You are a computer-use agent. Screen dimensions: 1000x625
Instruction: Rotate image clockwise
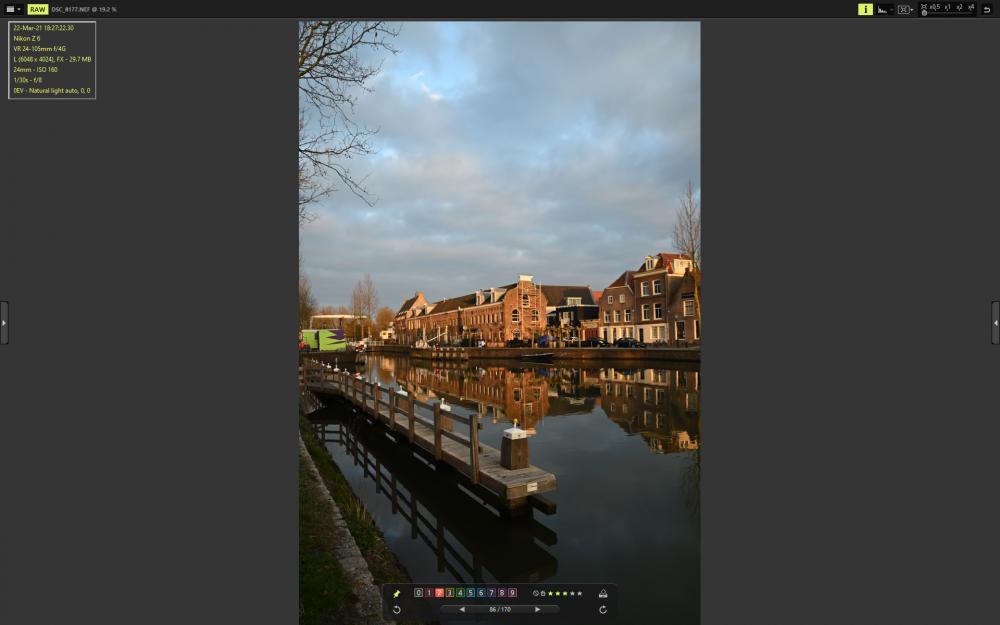tap(603, 610)
